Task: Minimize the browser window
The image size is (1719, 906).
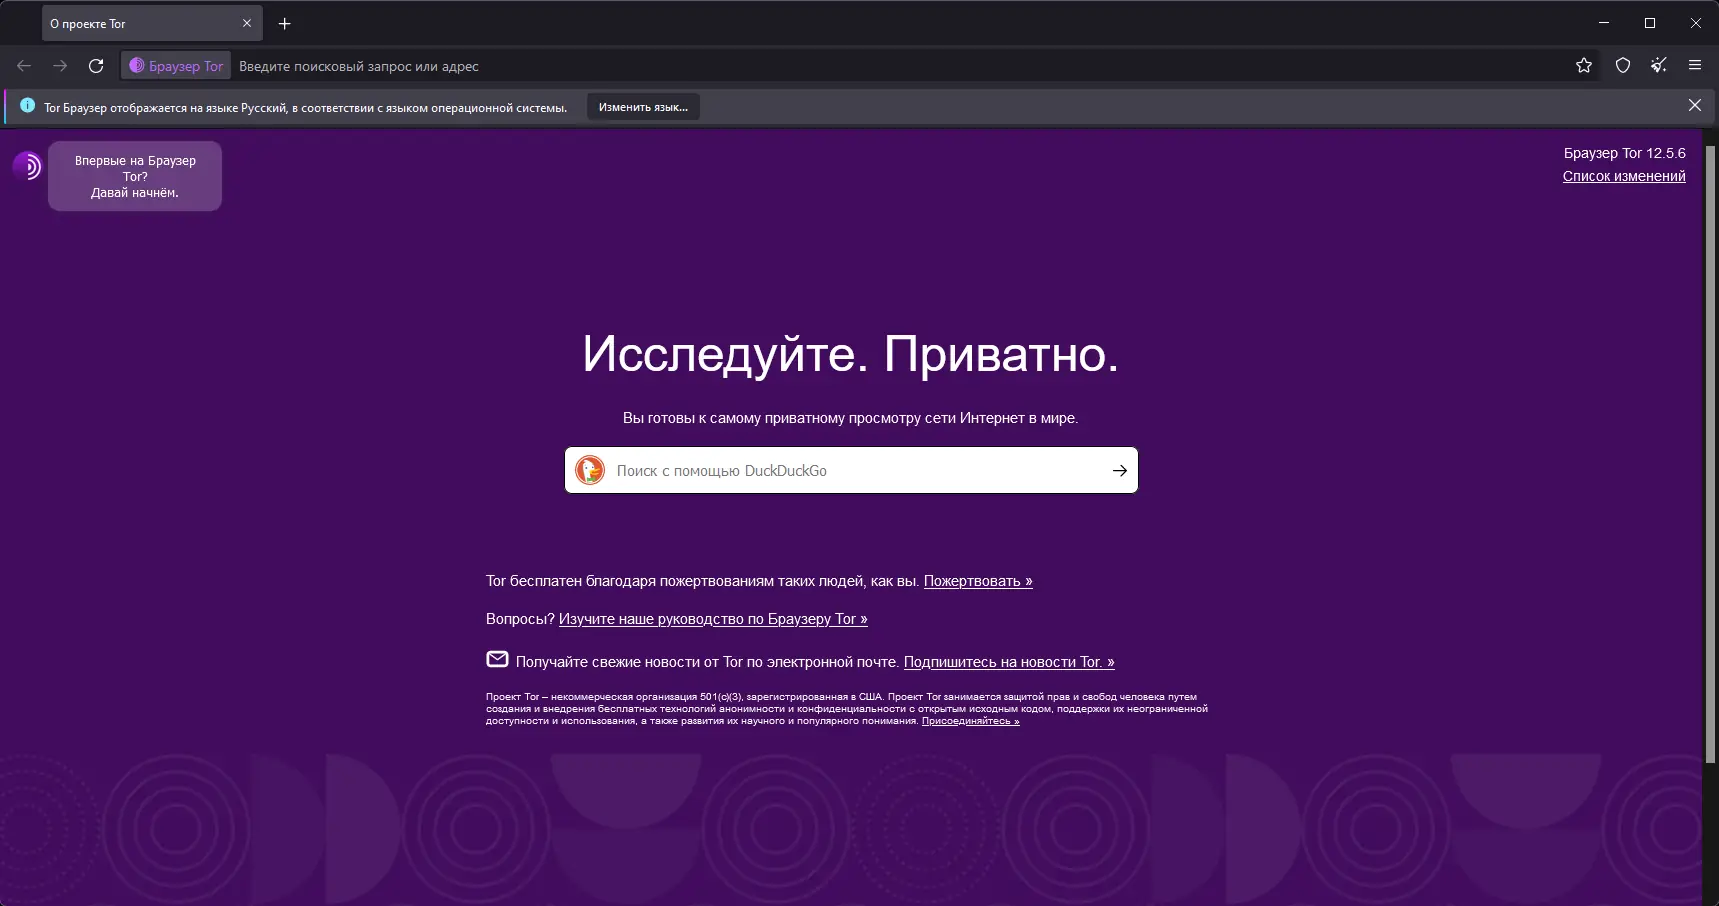Action: (x=1604, y=23)
